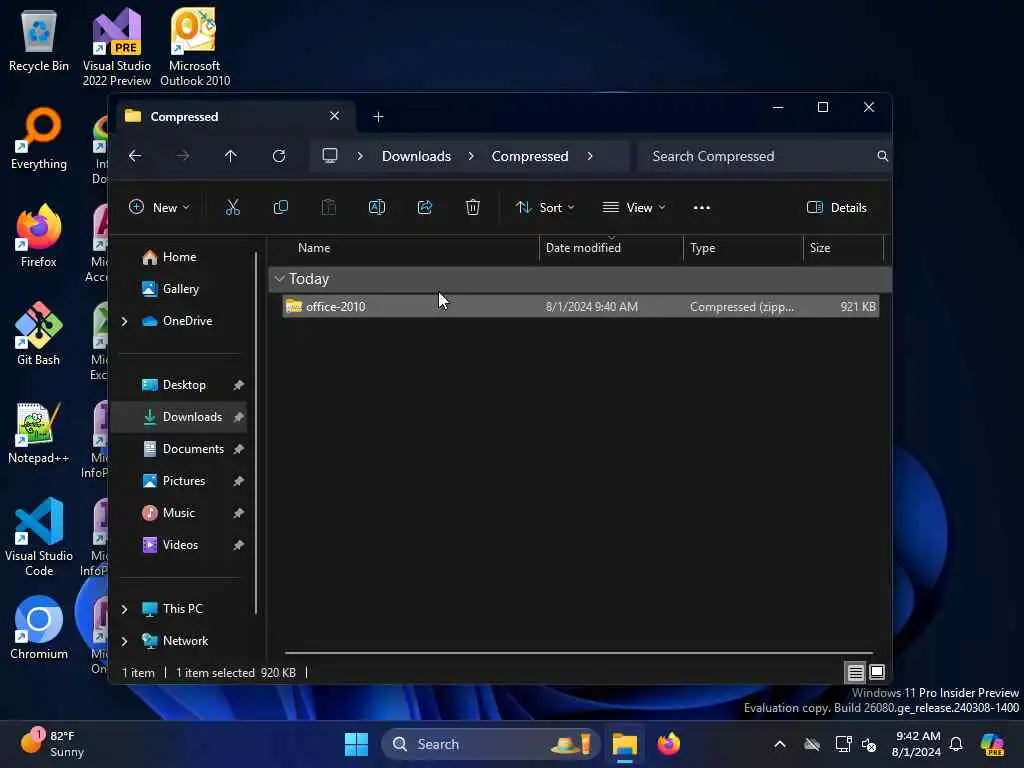Open the View dropdown menu
Image resolution: width=1024 pixels, height=768 pixels.
(x=633, y=208)
